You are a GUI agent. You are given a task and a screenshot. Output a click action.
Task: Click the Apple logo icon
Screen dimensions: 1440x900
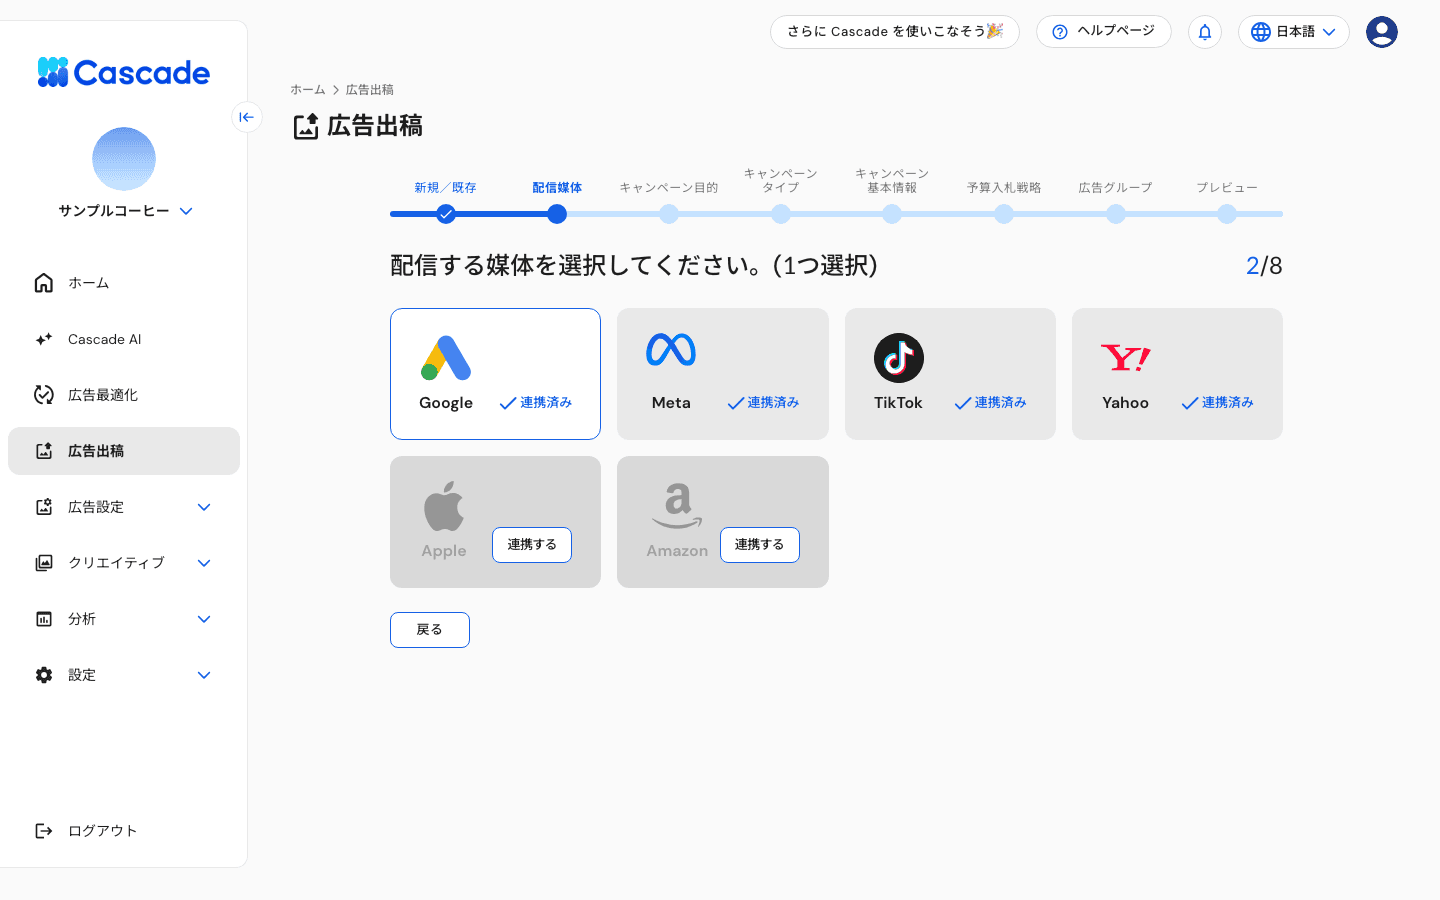pos(444,506)
